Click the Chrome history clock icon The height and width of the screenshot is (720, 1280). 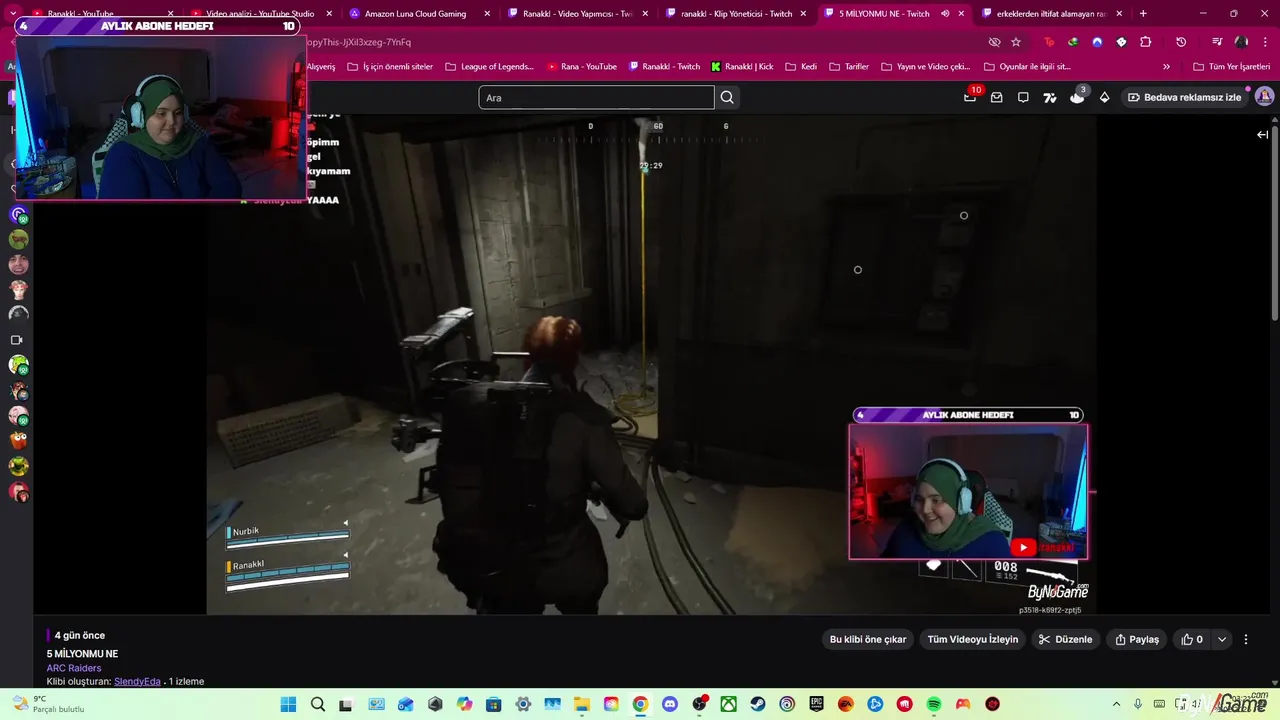click(1181, 42)
